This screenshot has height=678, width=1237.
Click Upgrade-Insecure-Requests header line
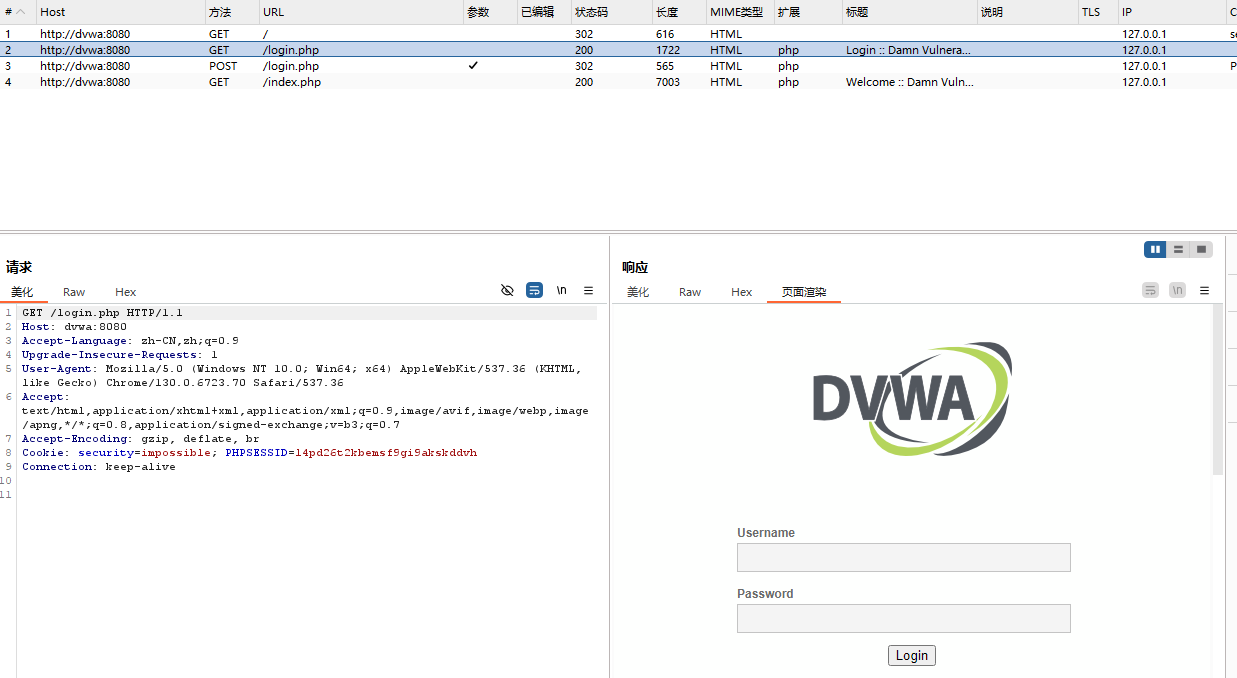click(x=120, y=355)
